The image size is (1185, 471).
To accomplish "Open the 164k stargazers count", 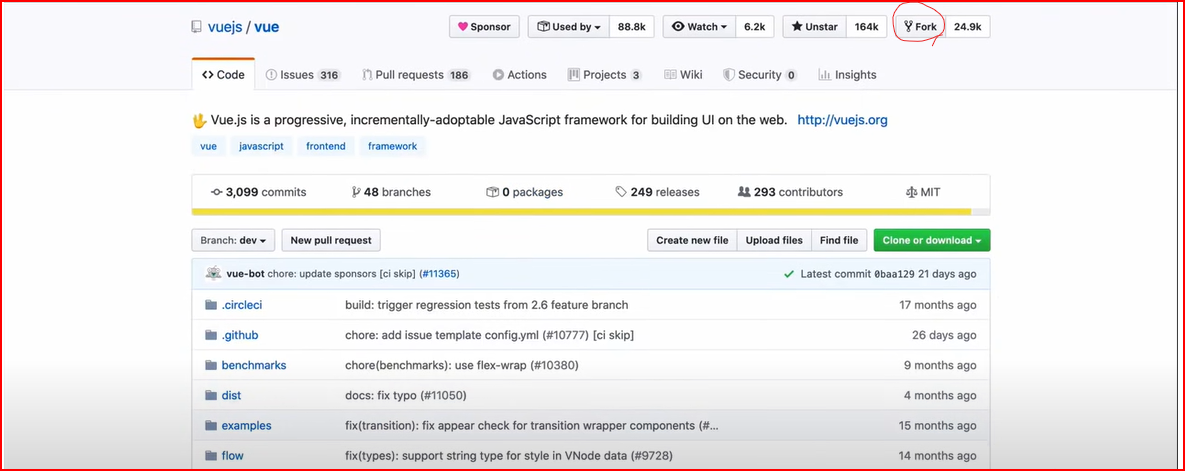I will pos(866,26).
